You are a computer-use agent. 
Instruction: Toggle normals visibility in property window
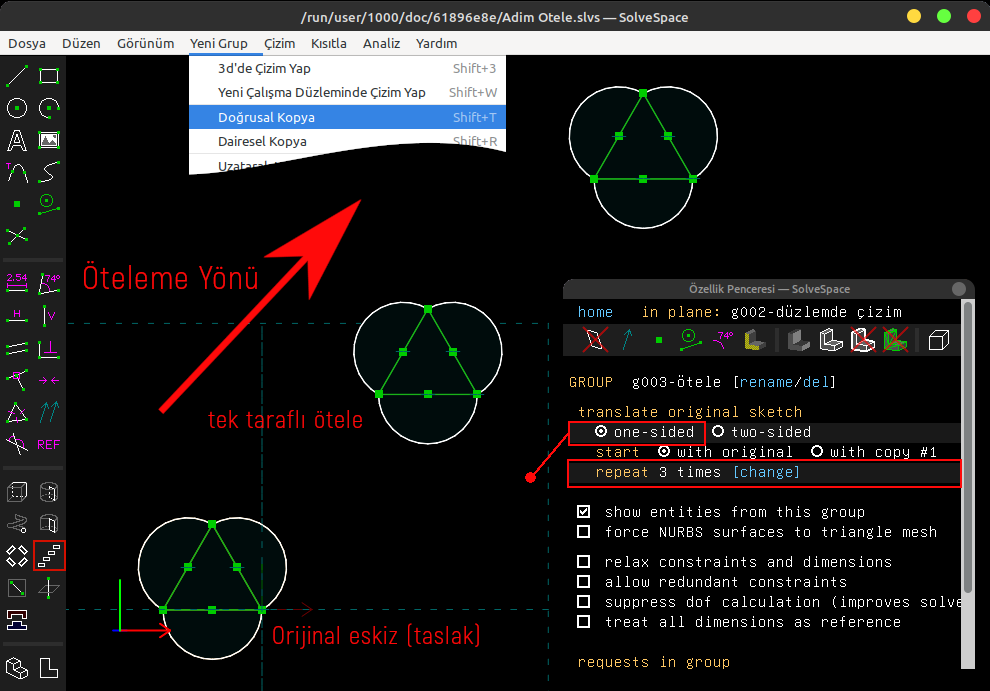[627, 340]
